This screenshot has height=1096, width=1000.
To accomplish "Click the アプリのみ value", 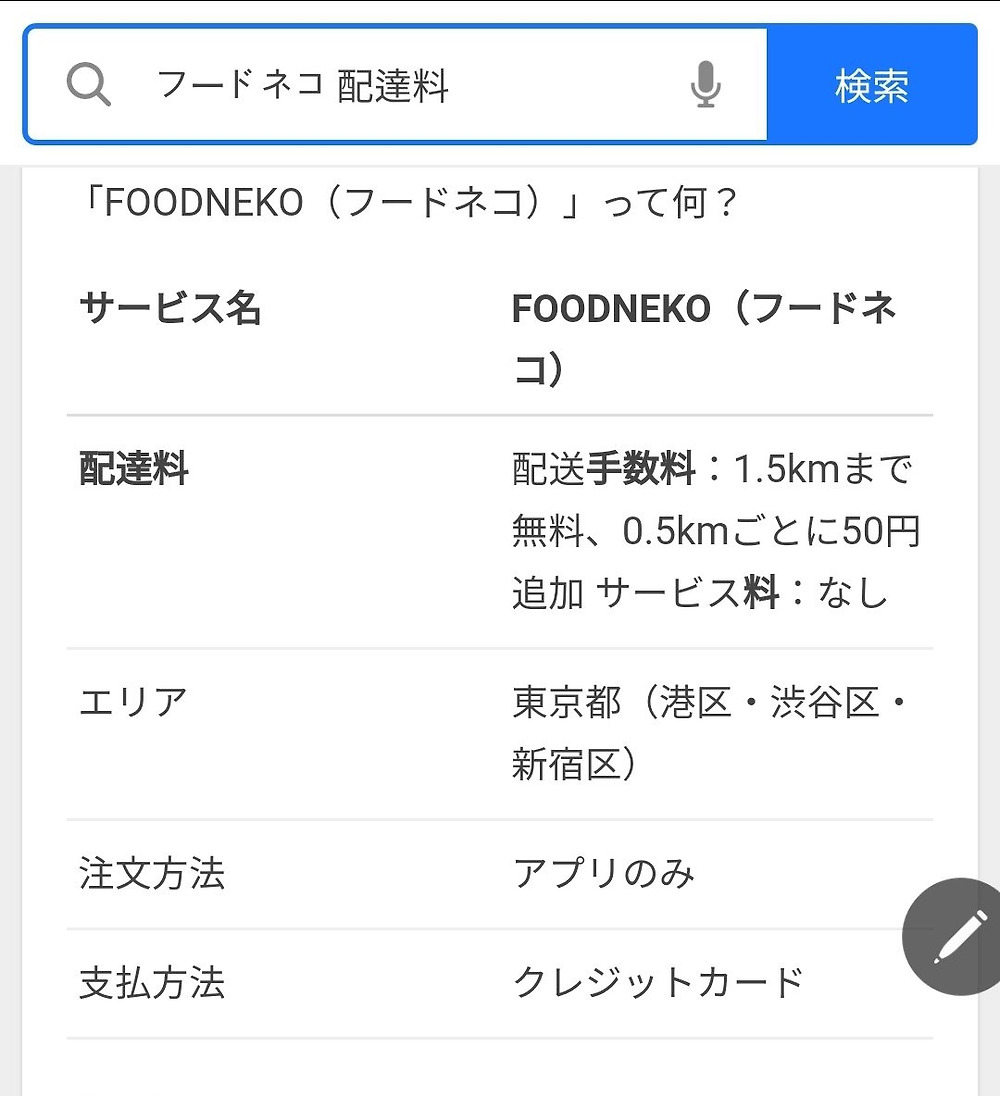I will 603,874.
